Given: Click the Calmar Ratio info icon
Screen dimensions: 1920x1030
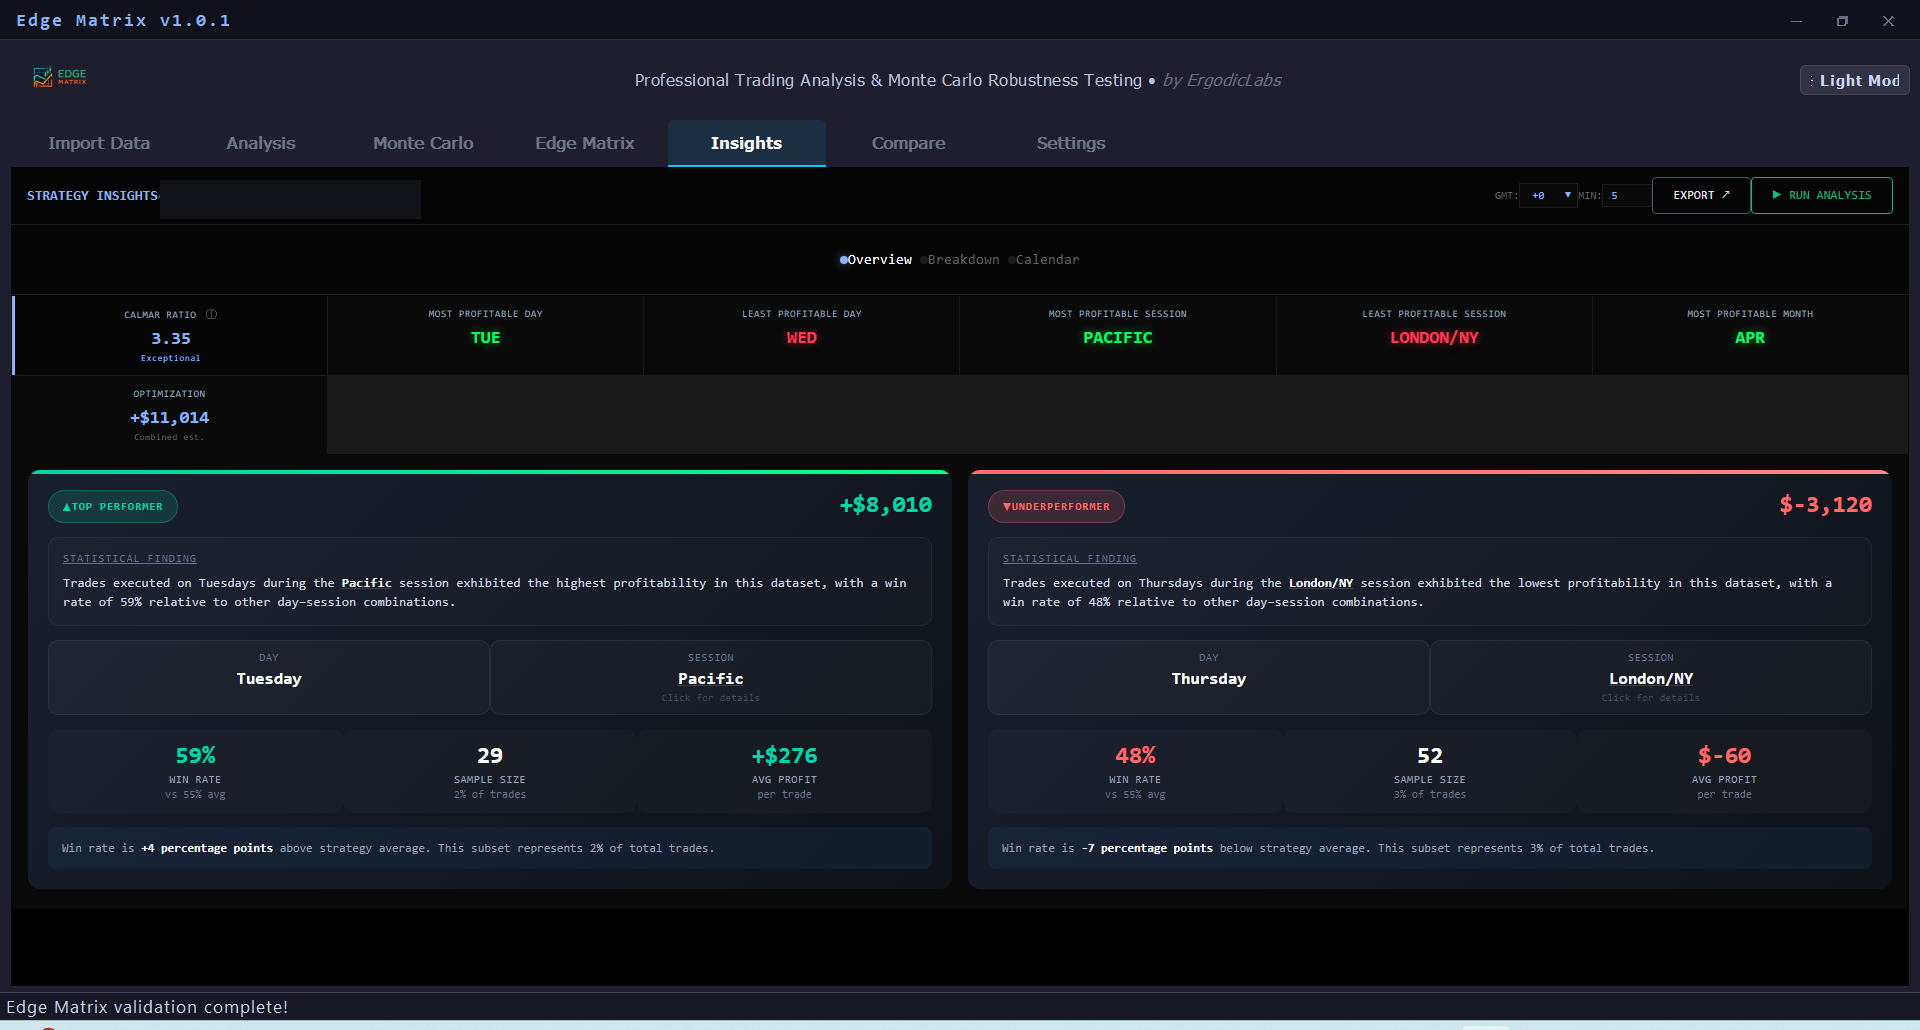Looking at the screenshot, I should point(211,314).
